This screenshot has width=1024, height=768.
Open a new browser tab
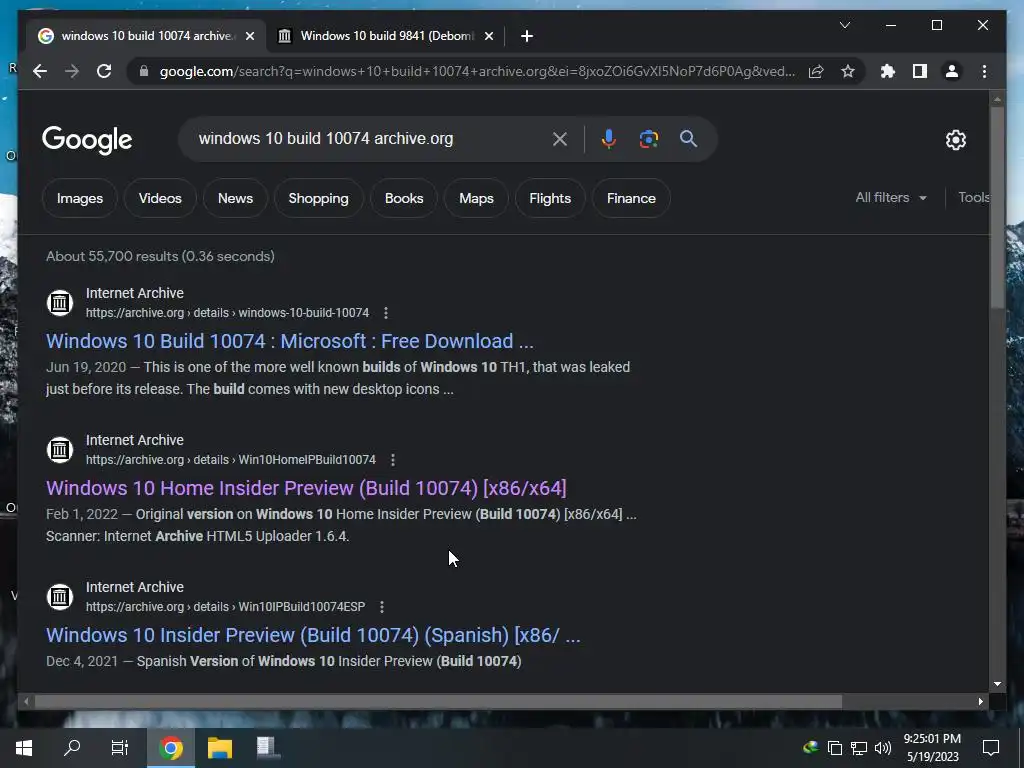(x=527, y=36)
